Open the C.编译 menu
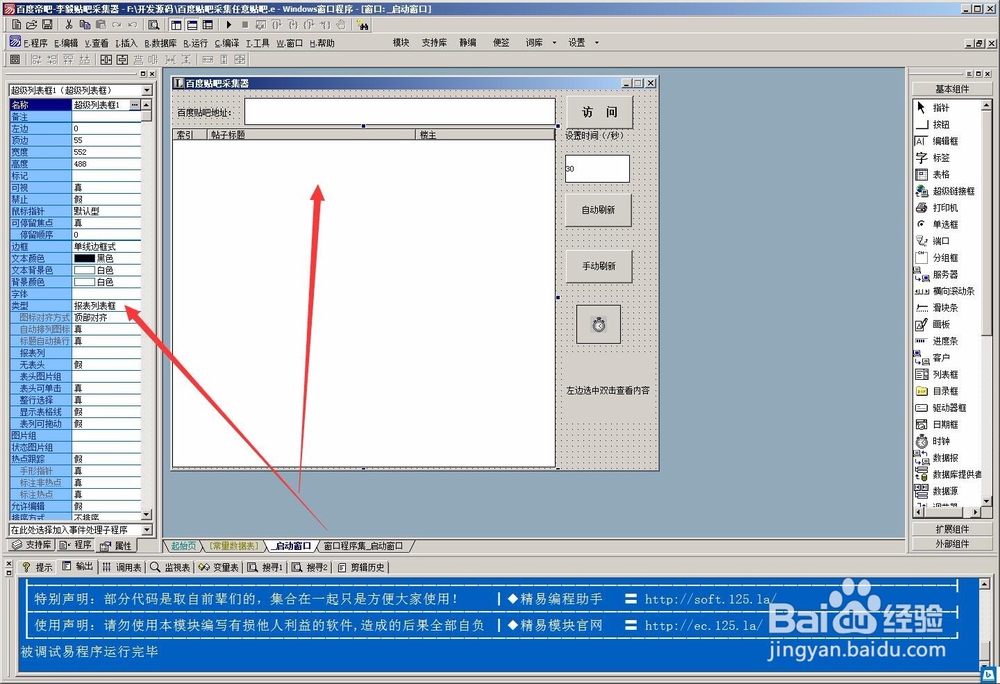The image size is (1000, 684). (226, 43)
